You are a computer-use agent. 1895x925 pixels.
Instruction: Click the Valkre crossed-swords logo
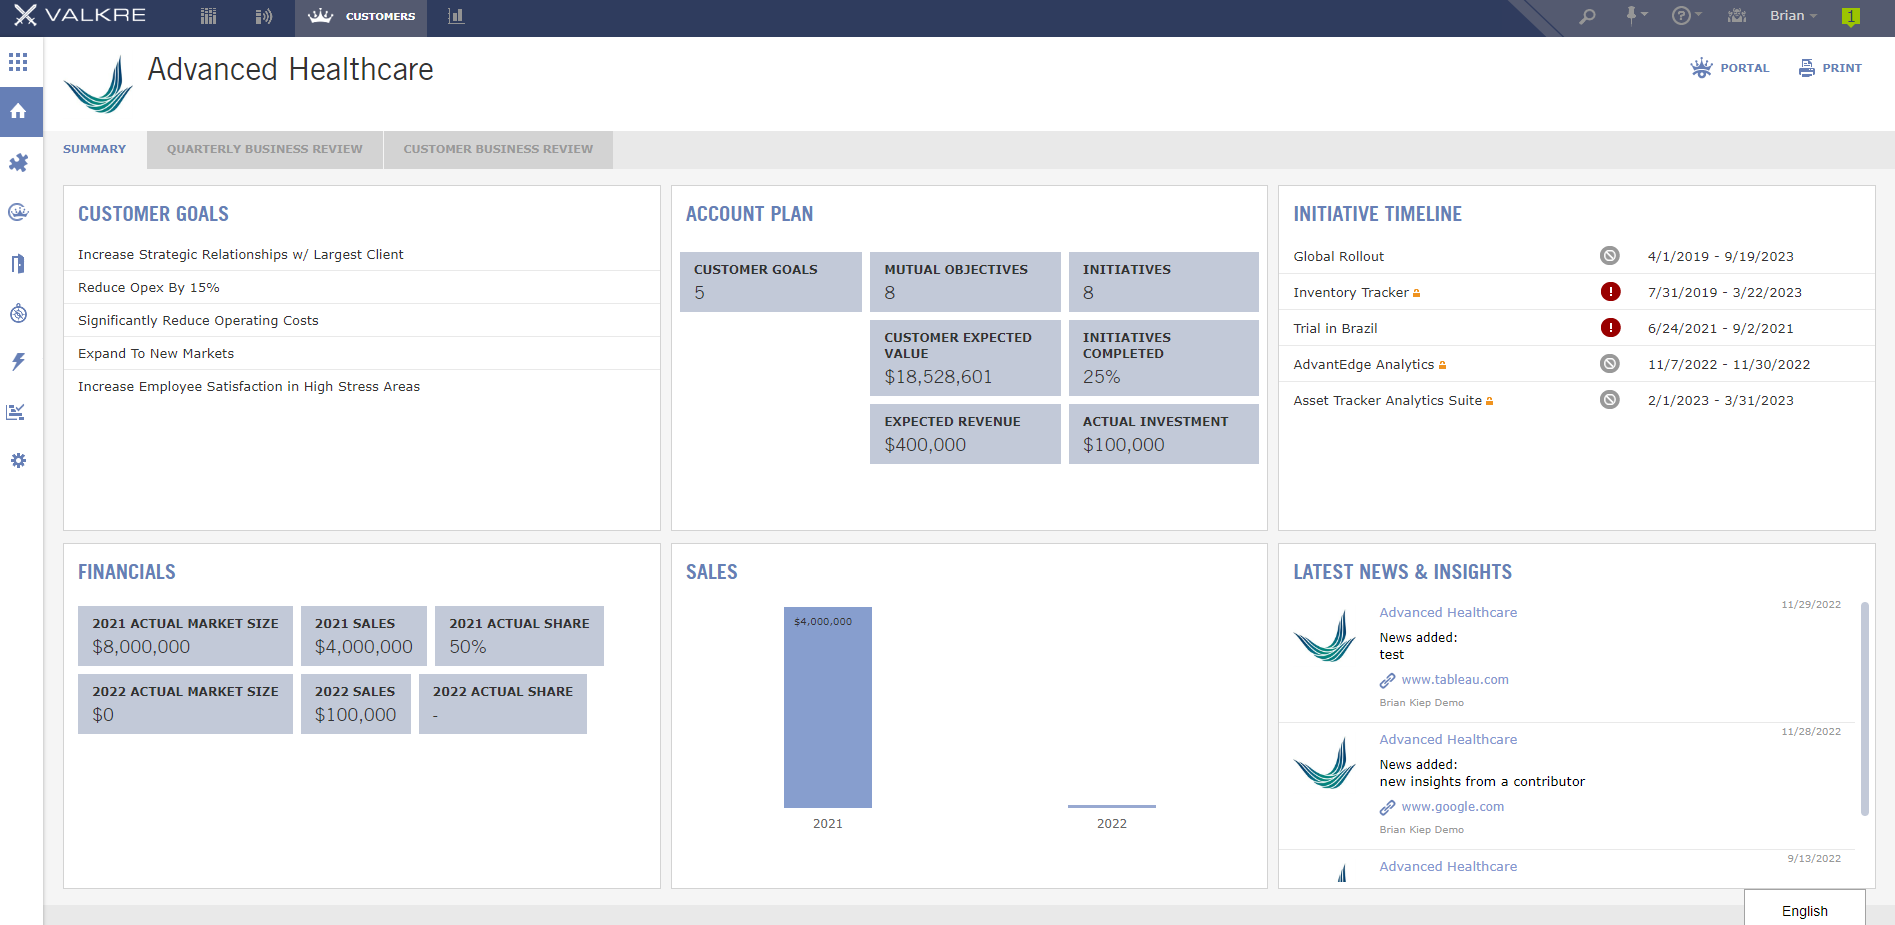25,15
